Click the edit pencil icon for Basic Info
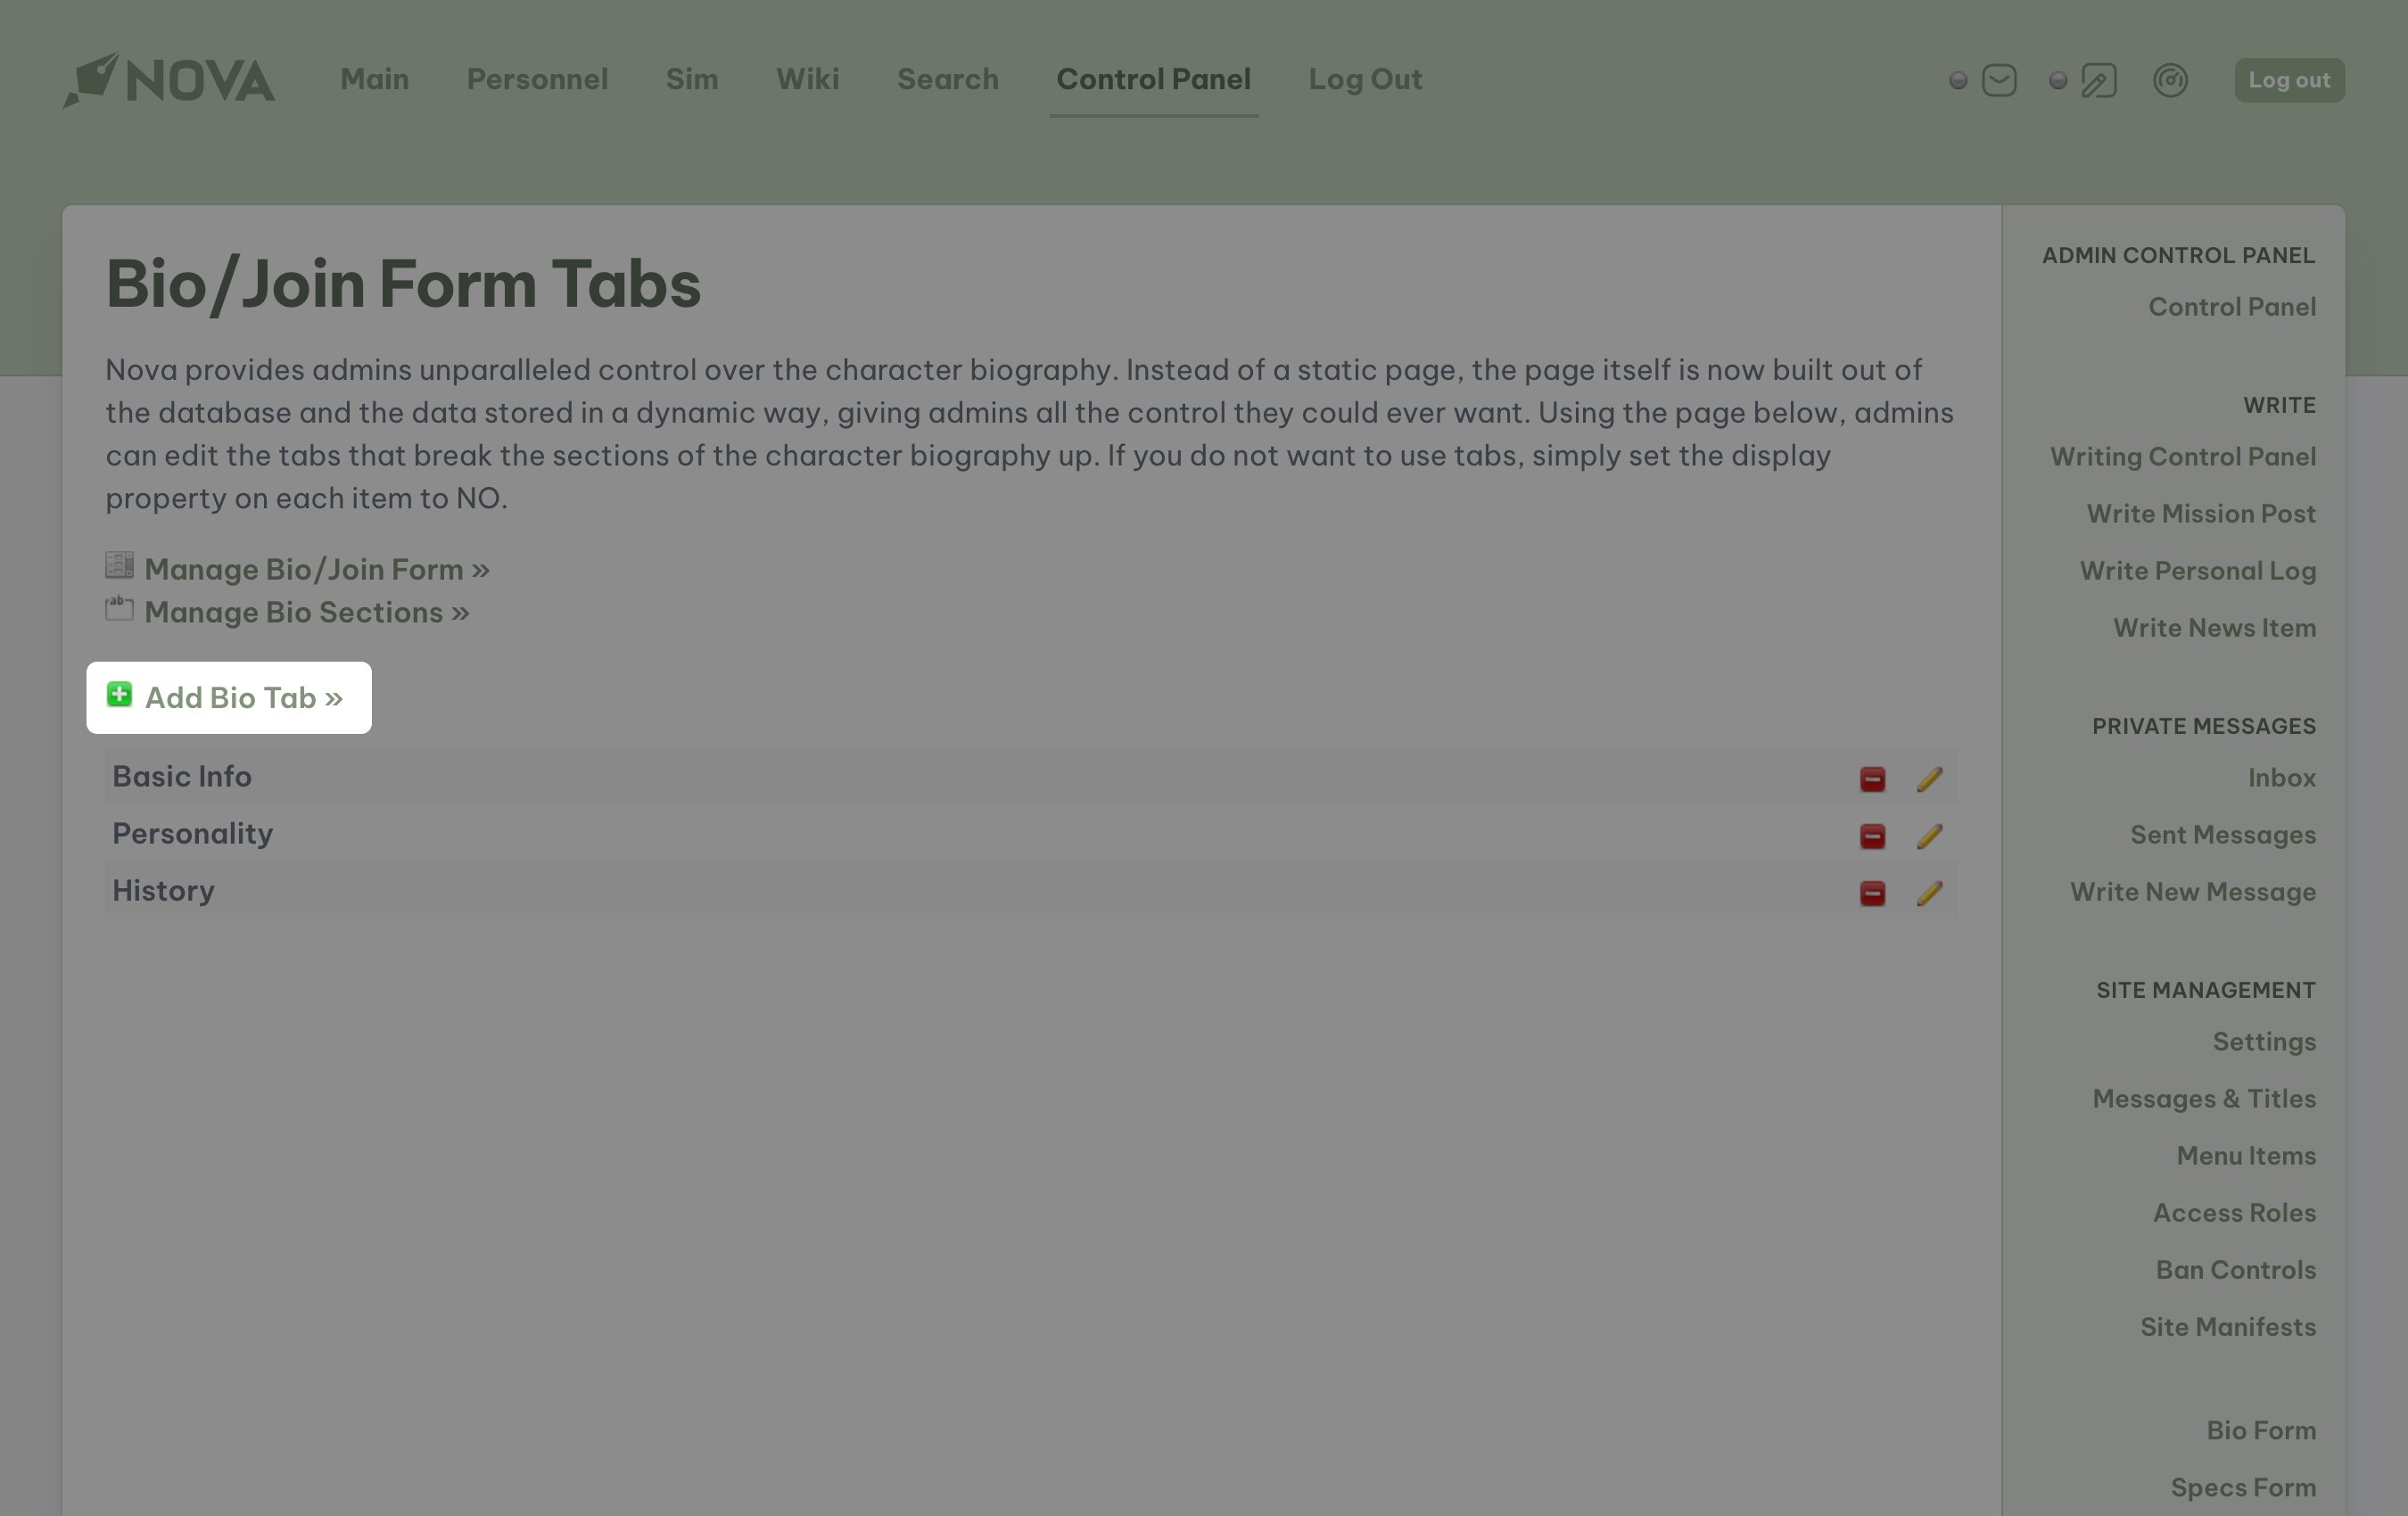This screenshot has width=2408, height=1516. click(1928, 778)
